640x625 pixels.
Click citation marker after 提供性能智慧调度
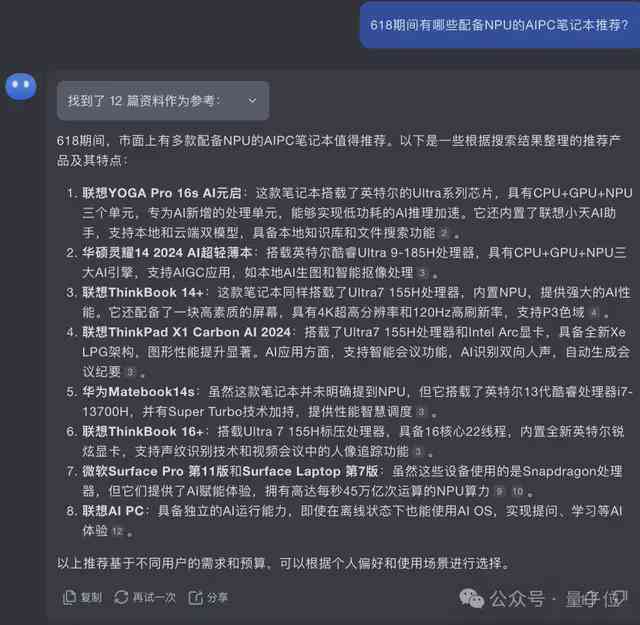tap(420, 412)
